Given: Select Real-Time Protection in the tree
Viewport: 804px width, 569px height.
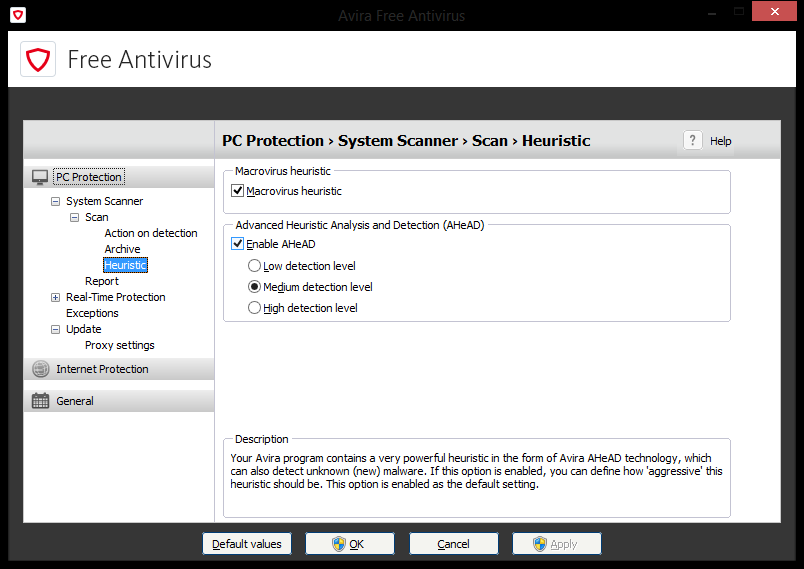Looking at the screenshot, I should (116, 297).
